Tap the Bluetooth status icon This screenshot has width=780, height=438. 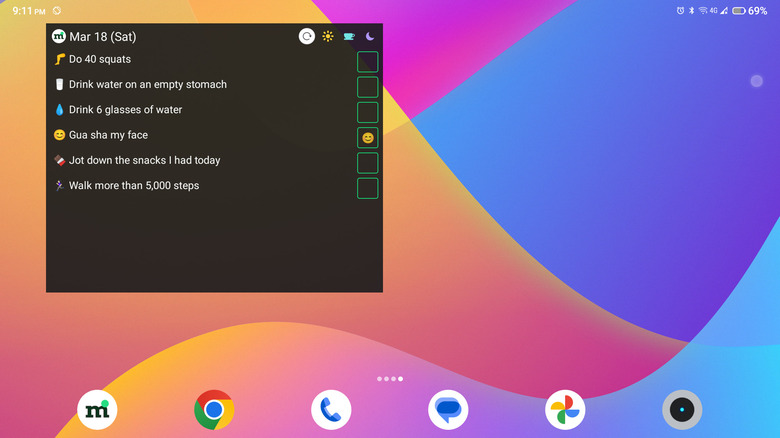691,10
